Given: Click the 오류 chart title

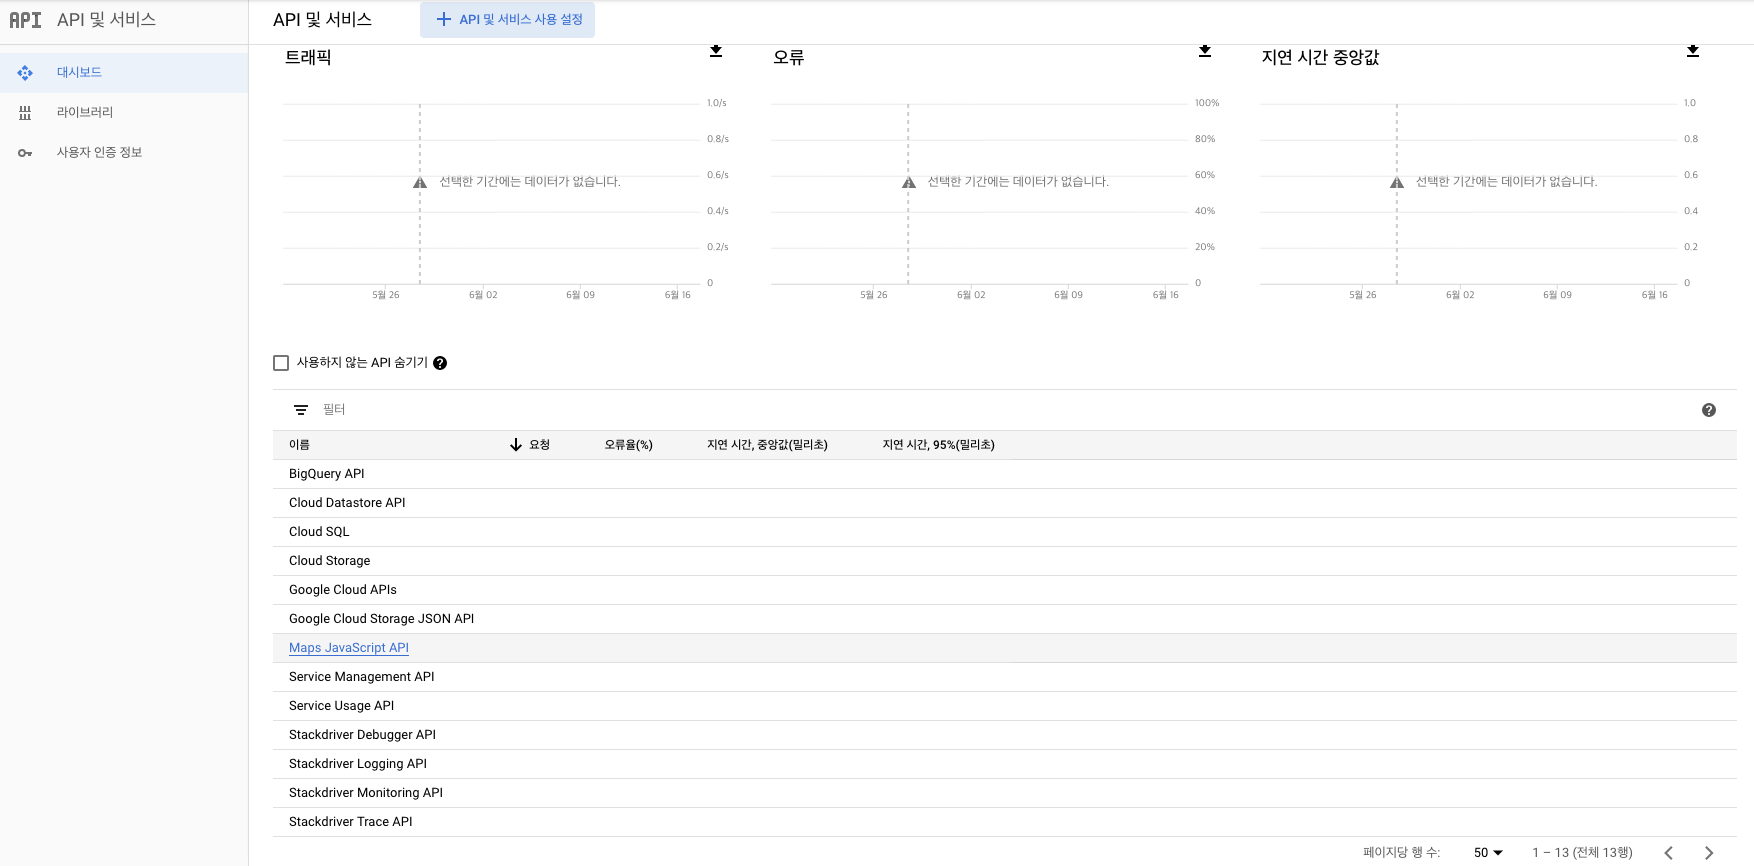Looking at the screenshot, I should tap(789, 58).
